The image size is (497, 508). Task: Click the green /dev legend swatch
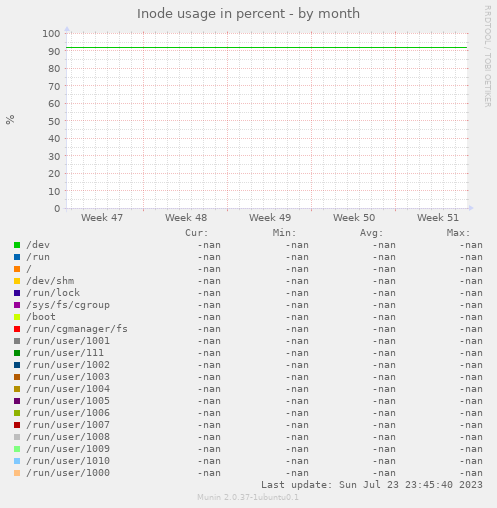pos(17,245)
